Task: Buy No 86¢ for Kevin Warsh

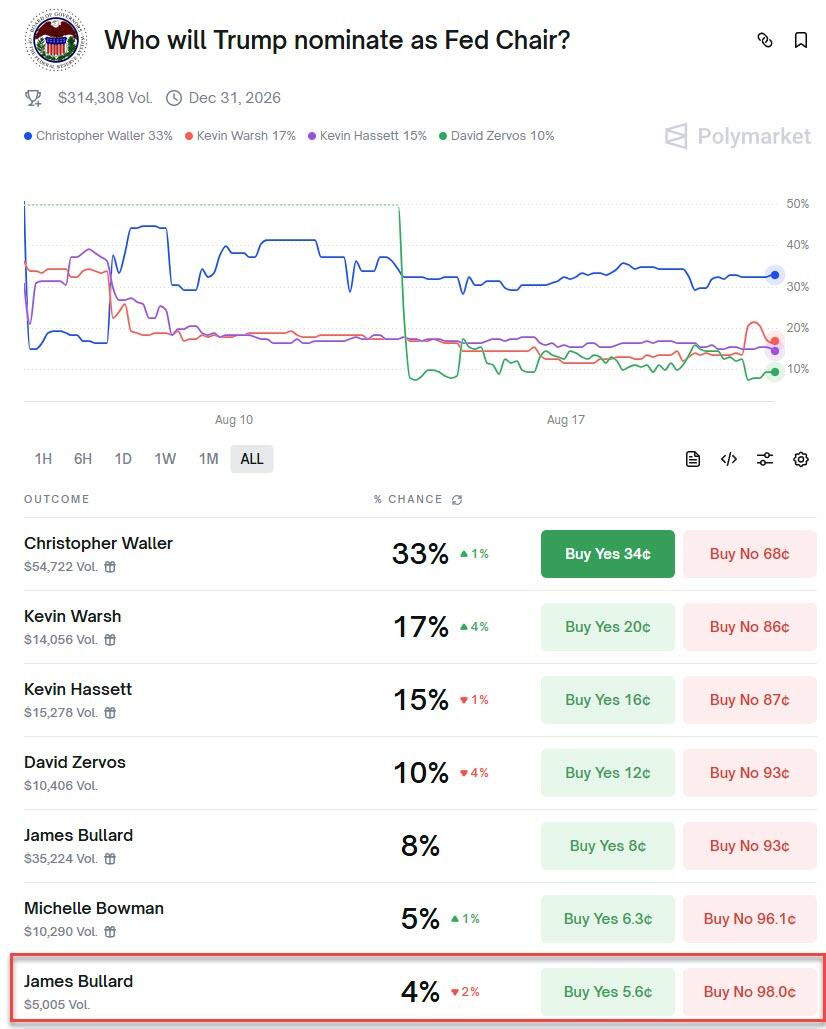Action: 749,627
